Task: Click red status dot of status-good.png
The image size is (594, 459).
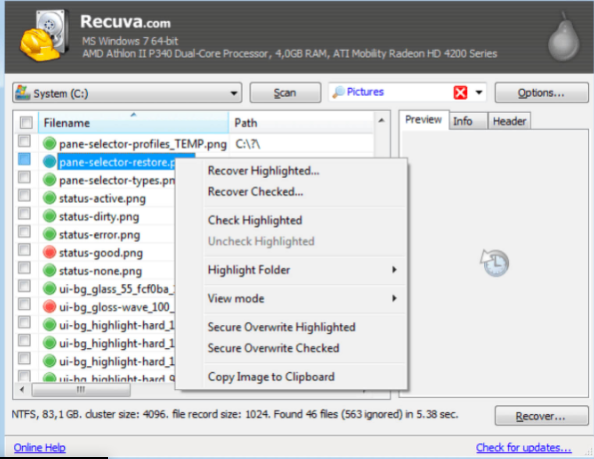Action: point(49,252)
